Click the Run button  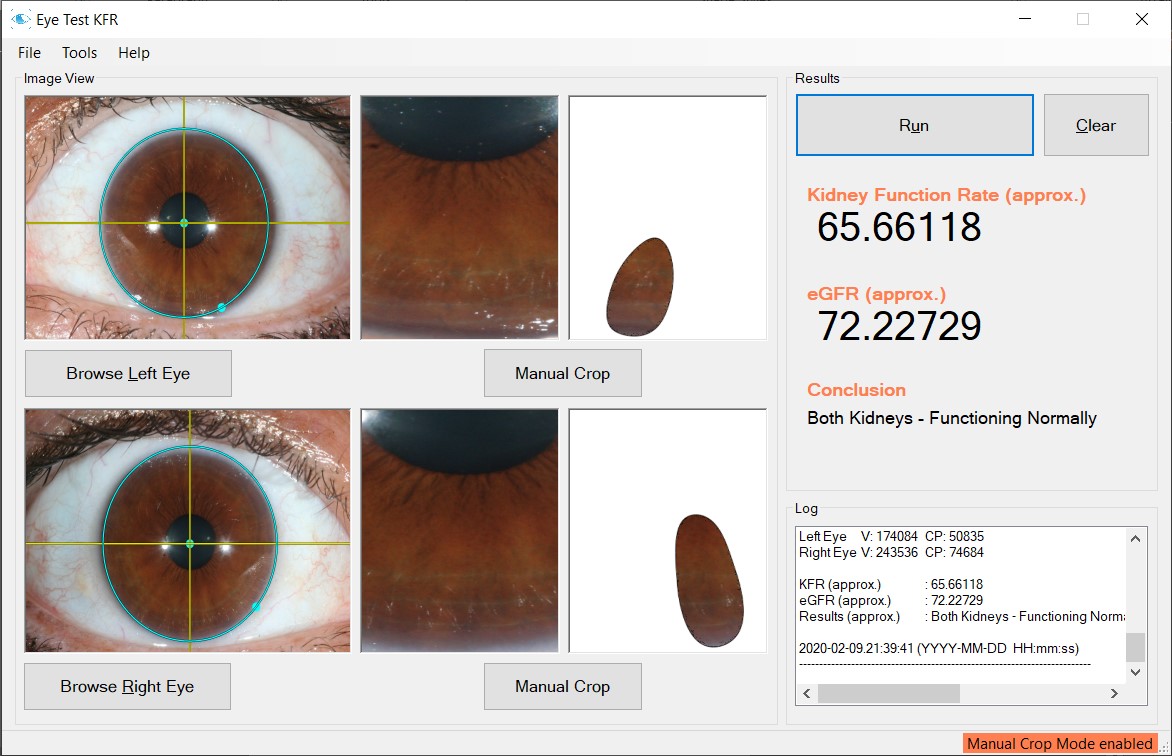(914, 125)
